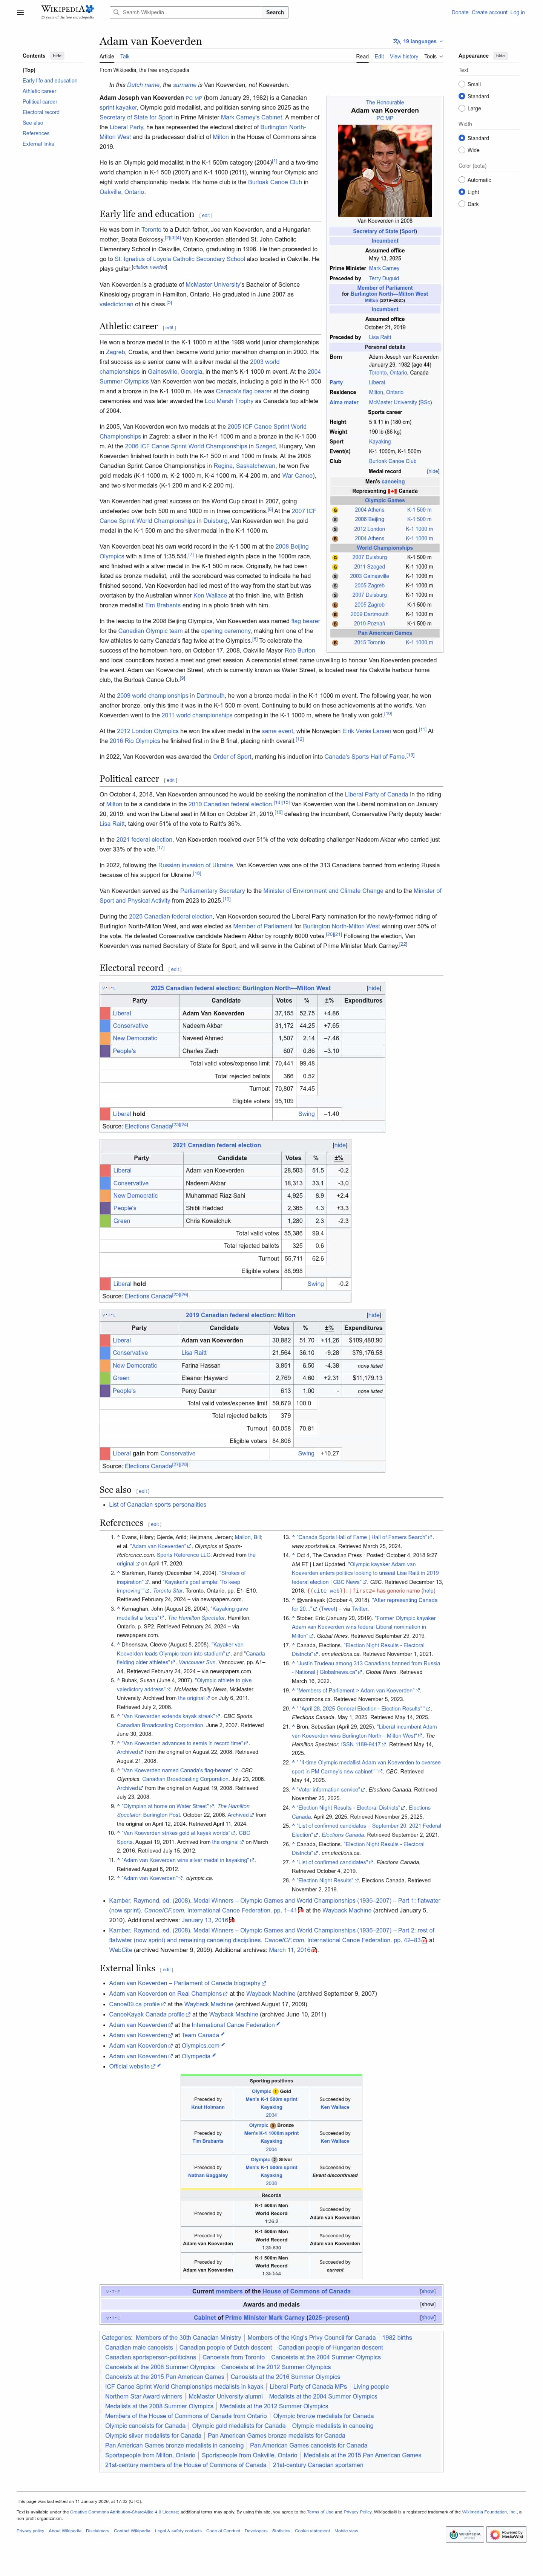This screenshot has height=2576, width=543.
Task: Click the Liberal party red color cell
Action: [105, 1013]
